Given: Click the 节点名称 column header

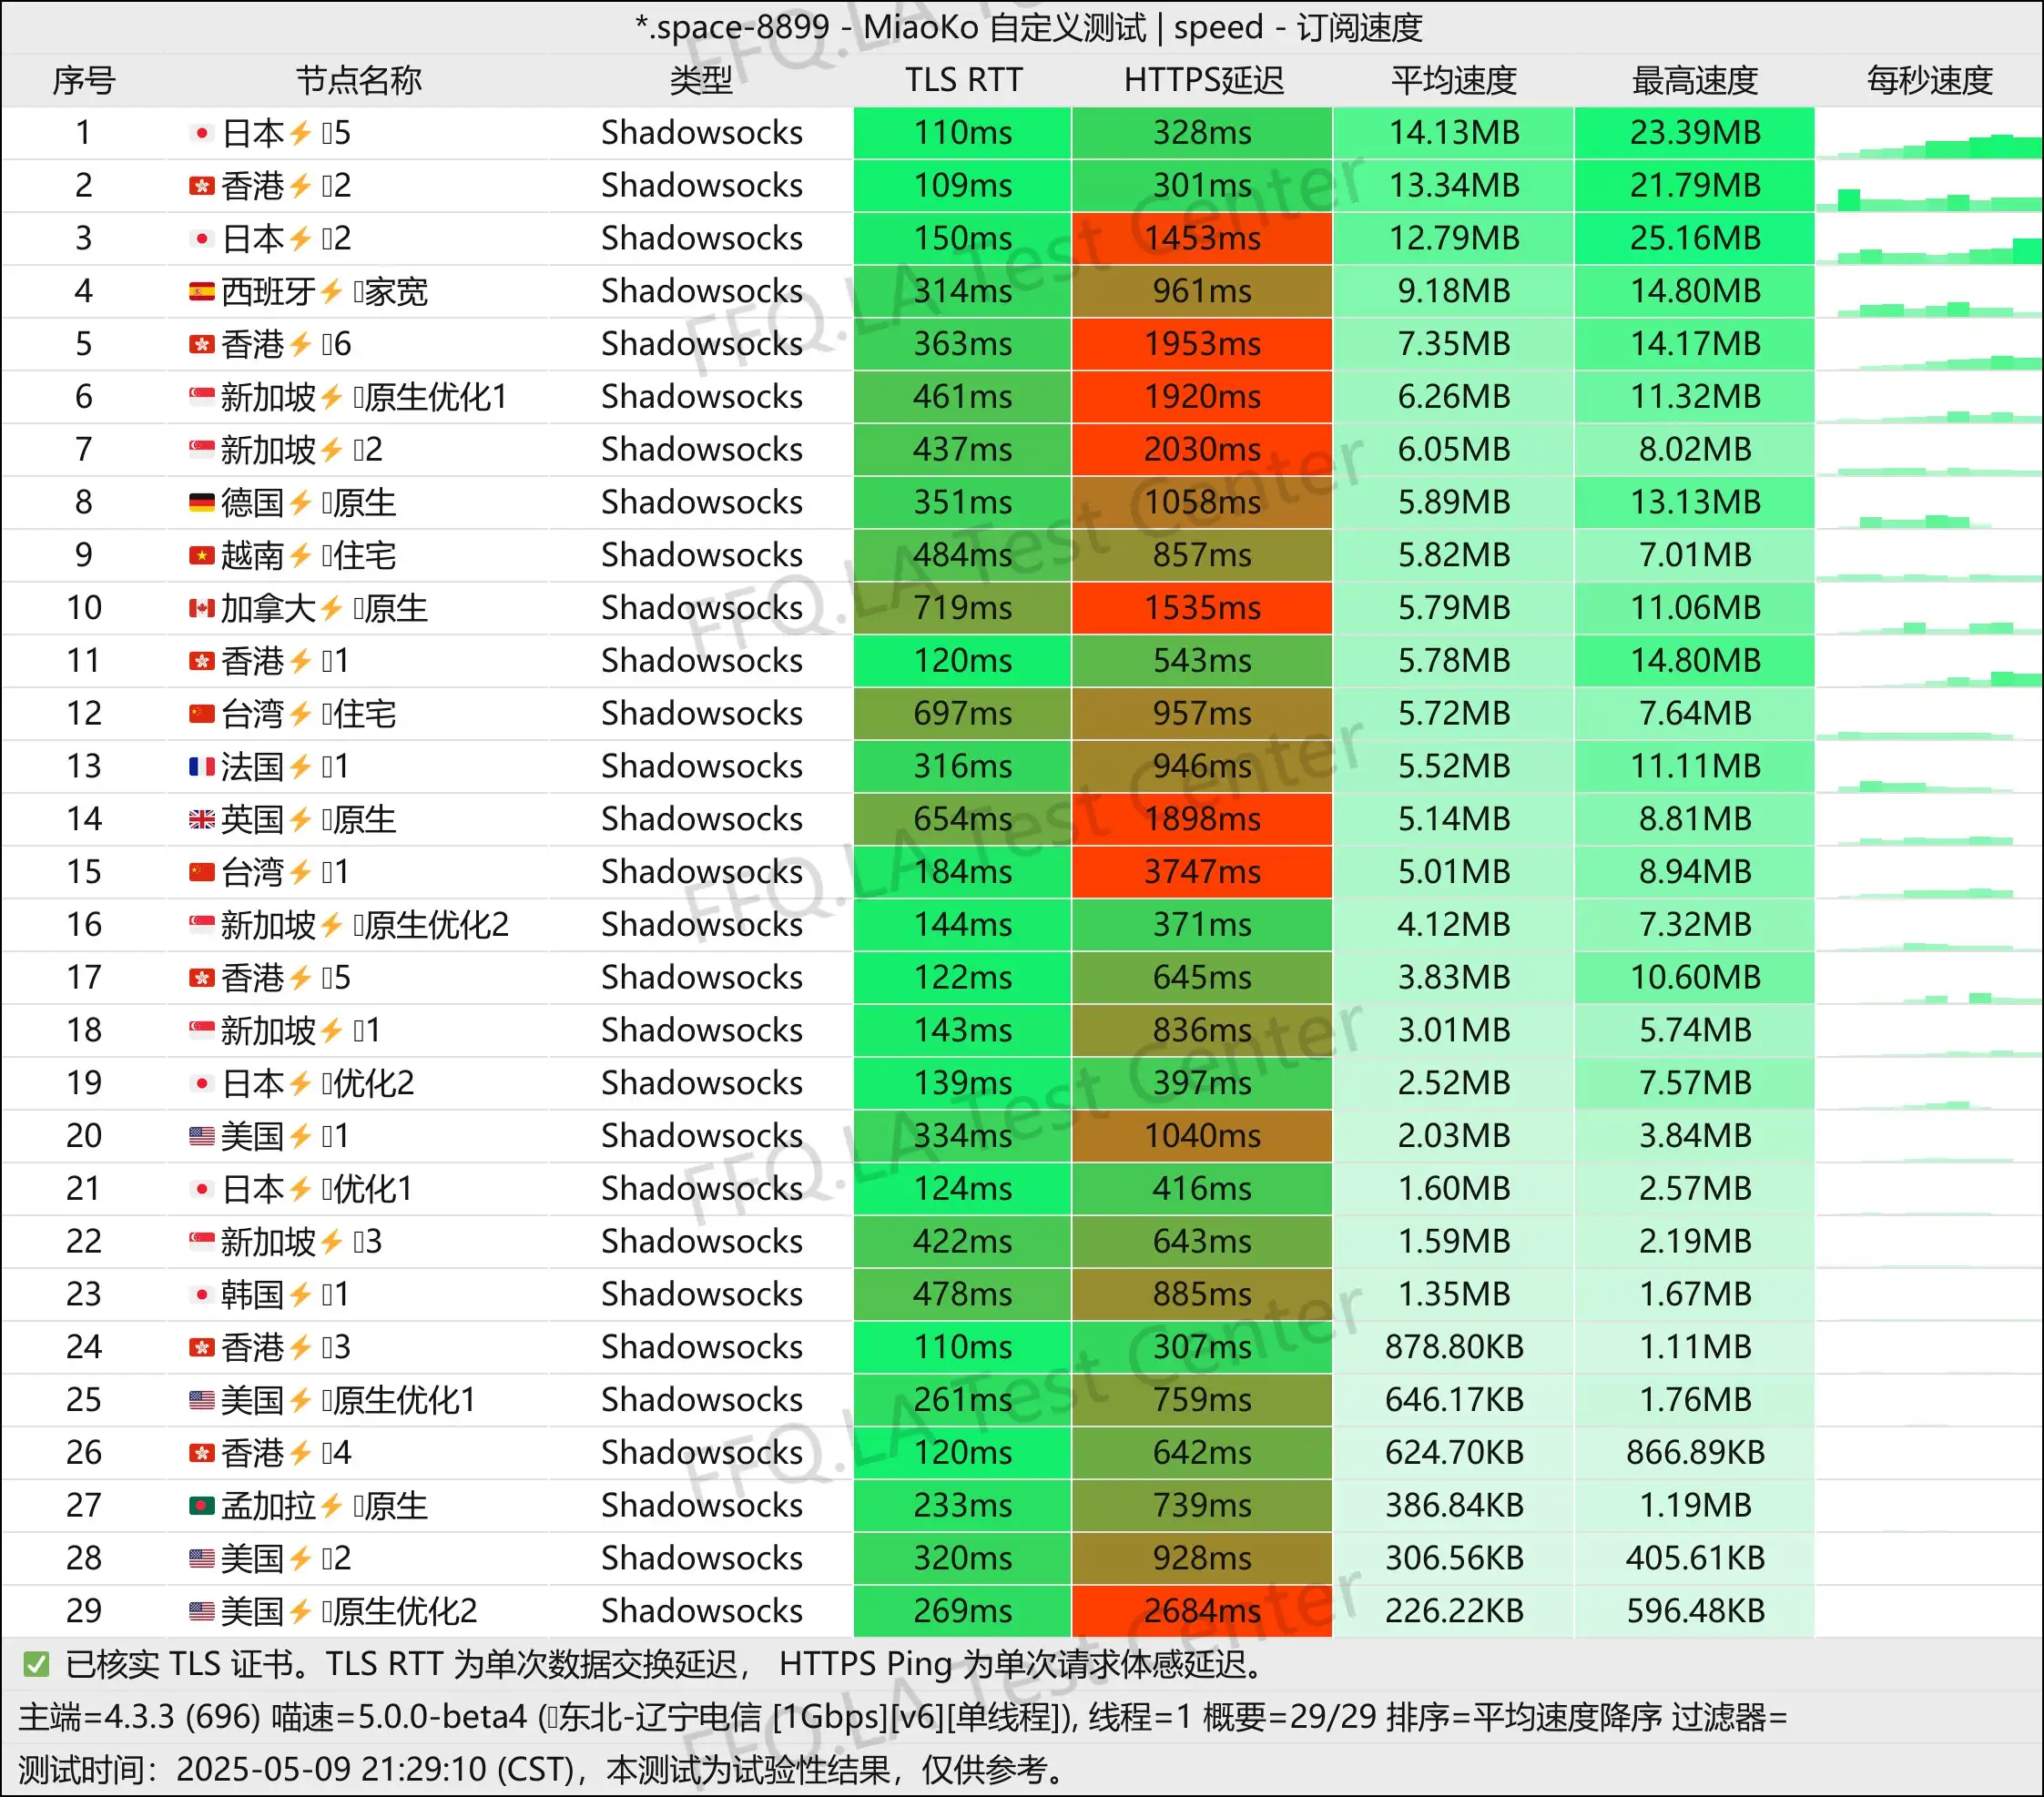Looking at the screenshot, I should tap(359, 80).
